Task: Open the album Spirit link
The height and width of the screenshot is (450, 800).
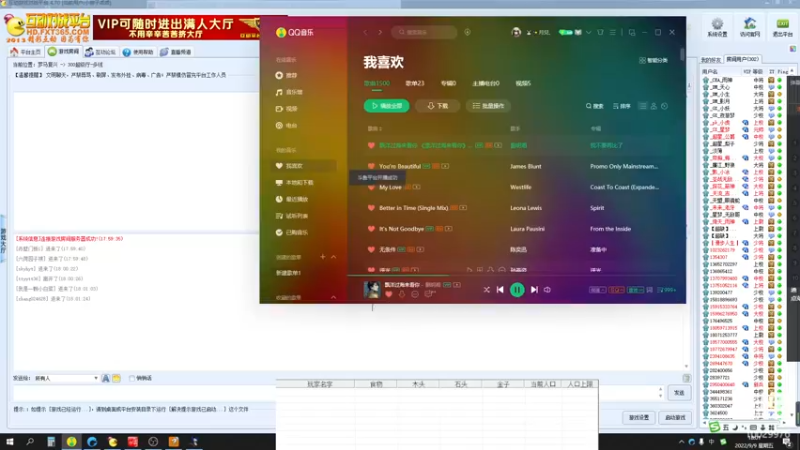Action: pyautogui.click(x=597, y=208)
